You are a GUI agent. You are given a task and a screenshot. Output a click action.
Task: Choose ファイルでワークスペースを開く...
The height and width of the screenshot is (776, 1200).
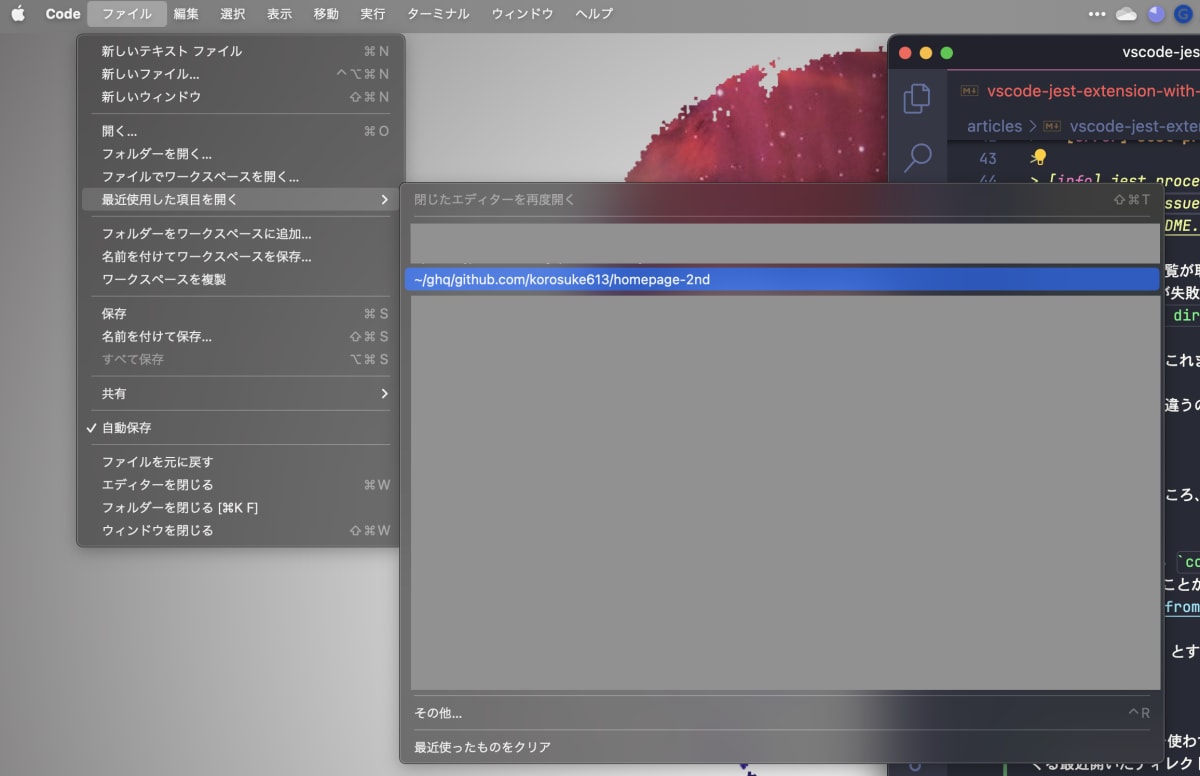click(x=240, y=177)
